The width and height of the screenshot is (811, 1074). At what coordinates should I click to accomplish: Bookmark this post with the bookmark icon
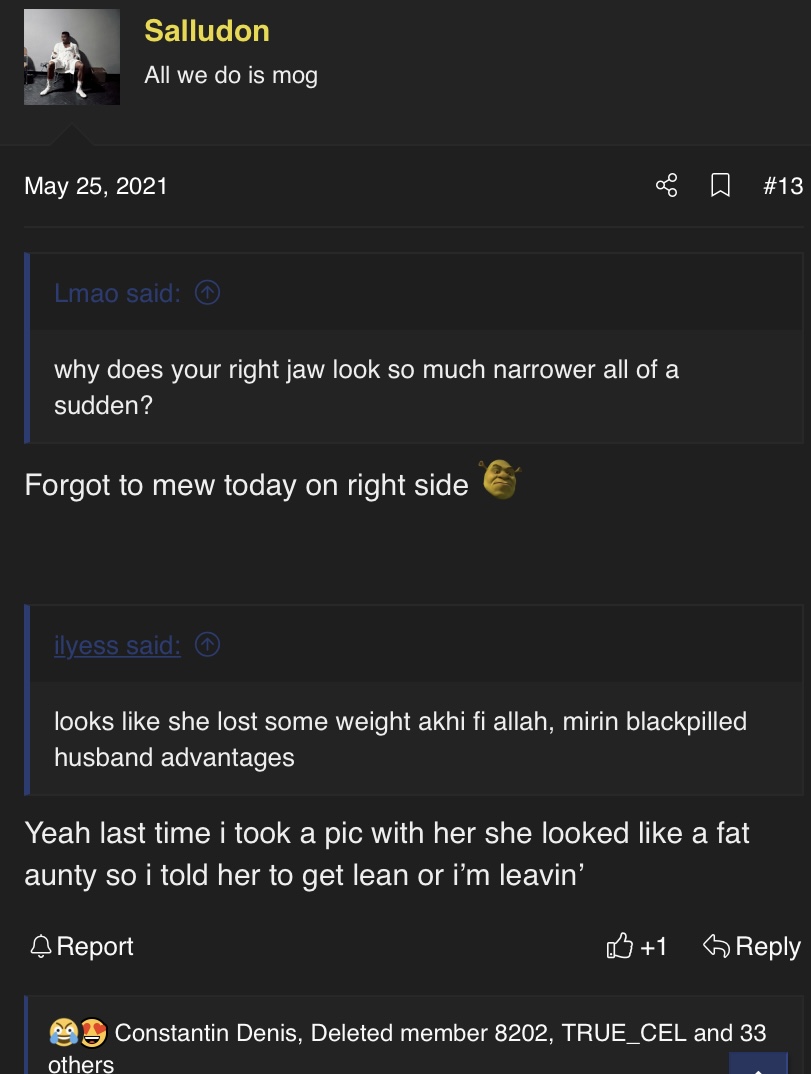click(720, 185)
